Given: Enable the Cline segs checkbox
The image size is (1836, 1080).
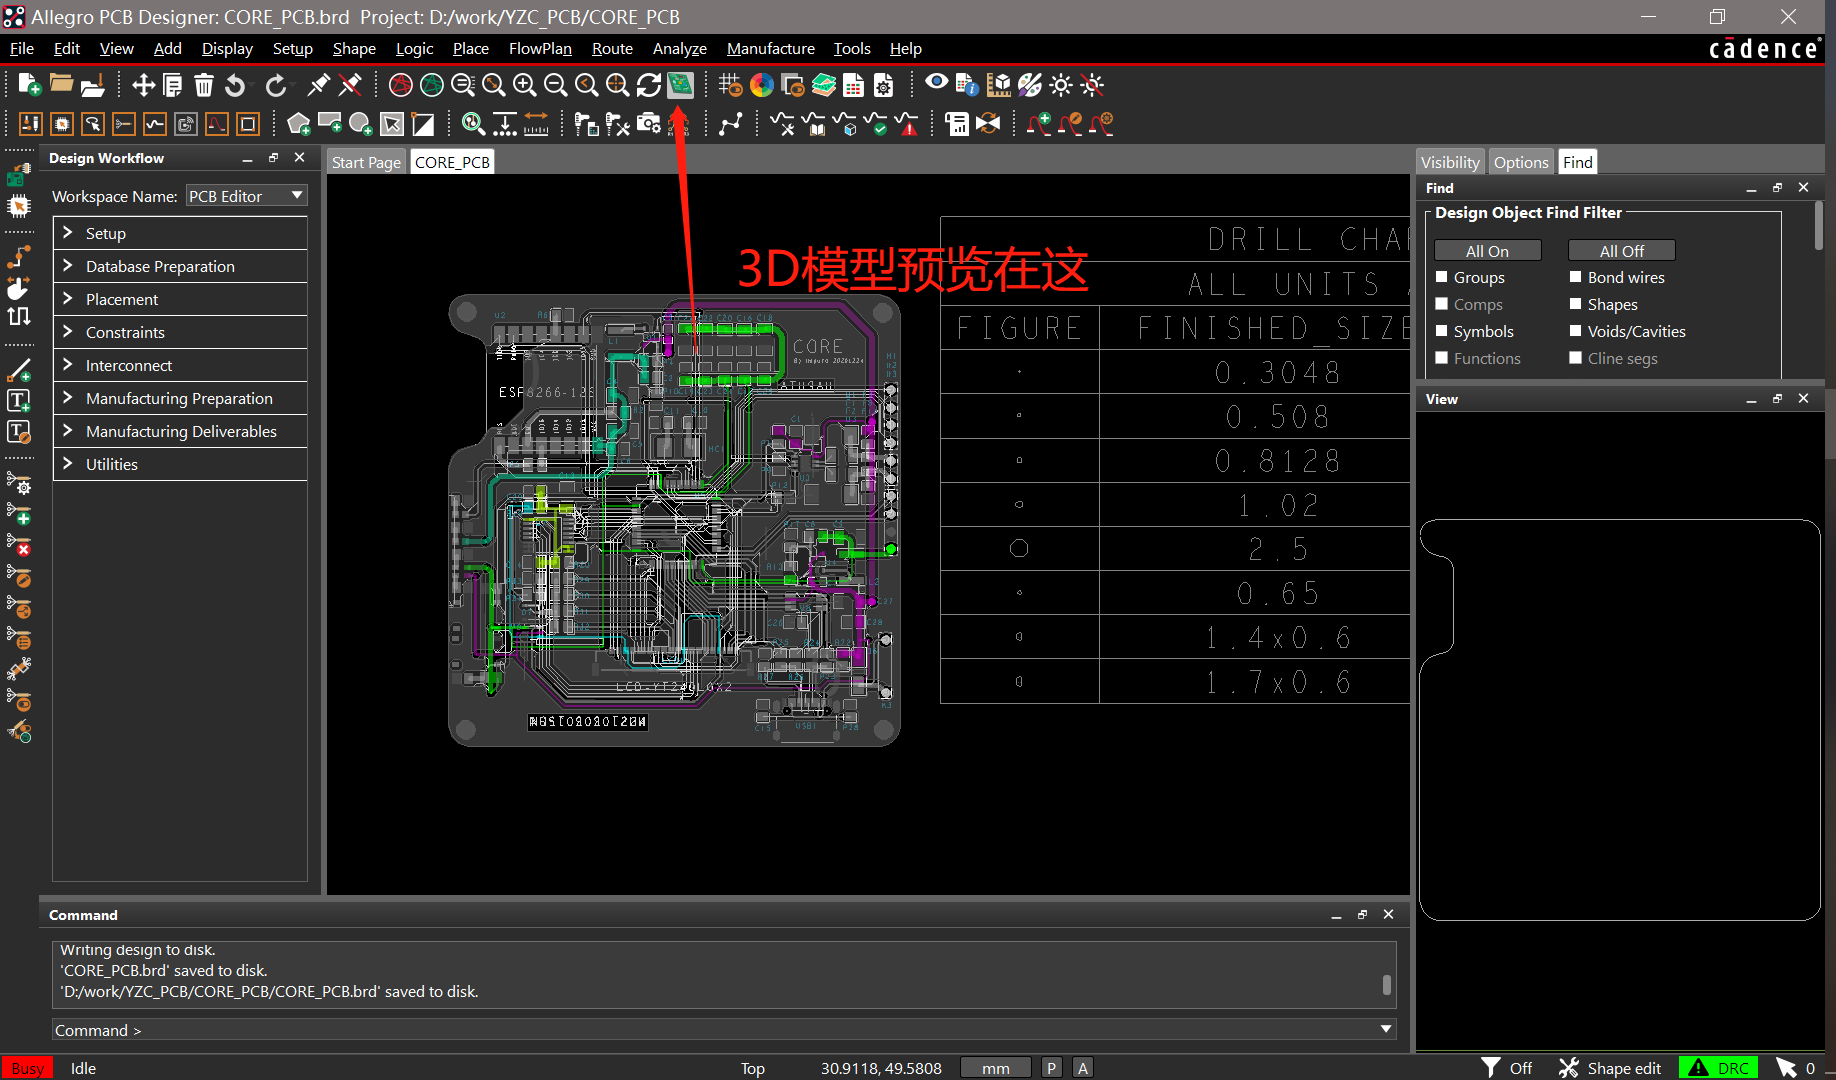Looking at the screenshot, I should (x=1576, y=358).
